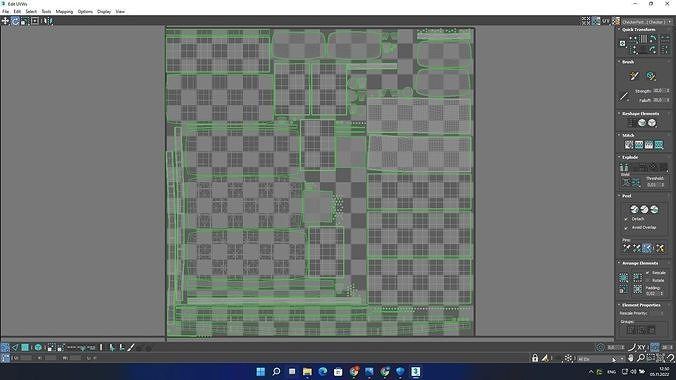The image size is (676, 380).
Task: Click the 3ds Max taskbar icon
Action: click(416, 371)
